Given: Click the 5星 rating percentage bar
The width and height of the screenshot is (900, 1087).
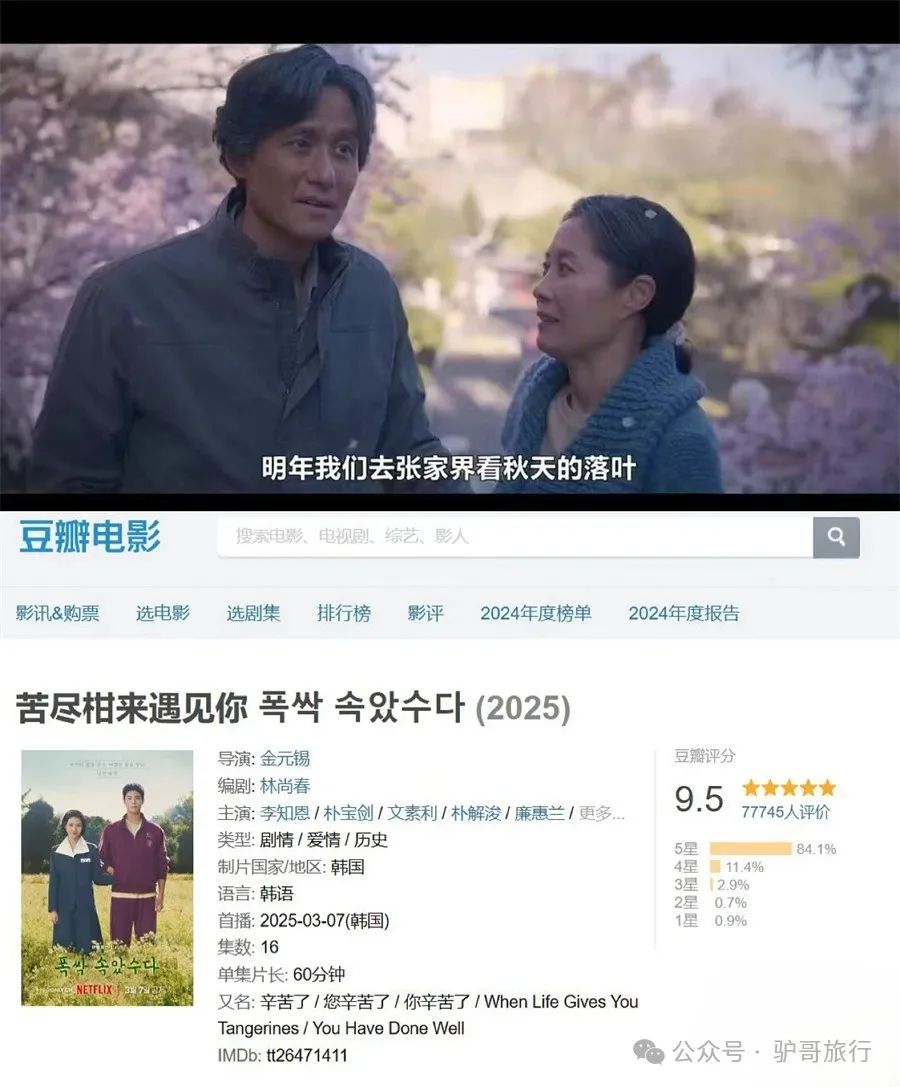Looking at the screenshot, I should click(x=751, y=849).
